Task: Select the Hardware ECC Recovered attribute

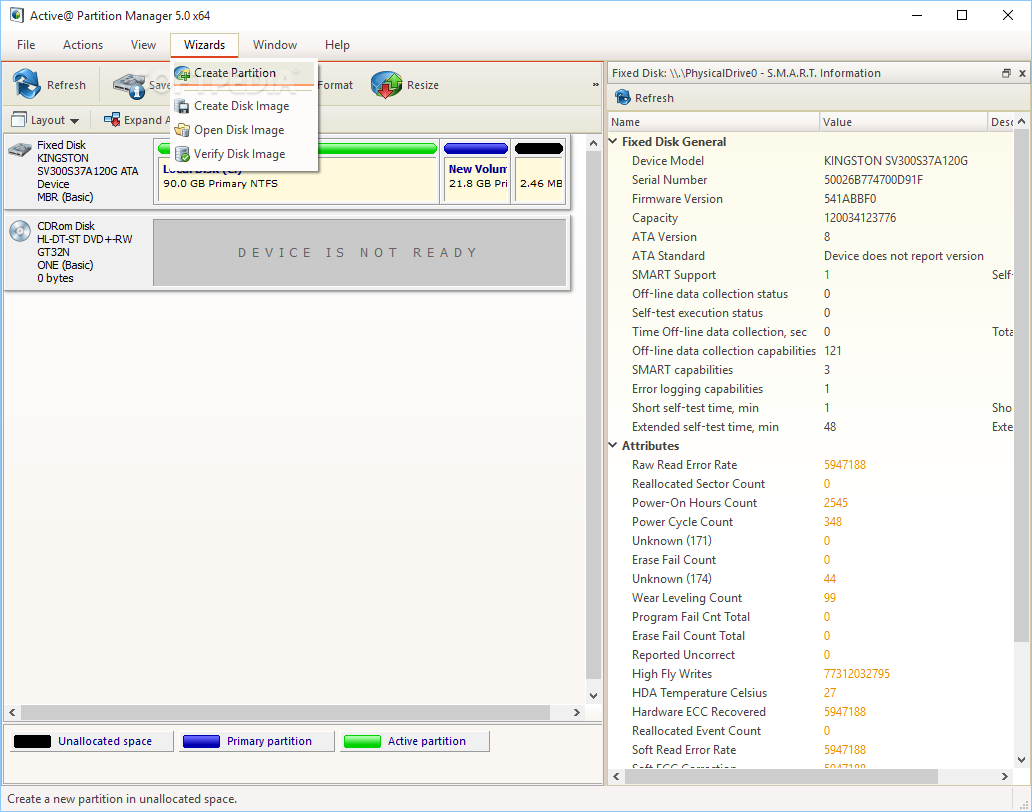Action: (x=811, y=712)
